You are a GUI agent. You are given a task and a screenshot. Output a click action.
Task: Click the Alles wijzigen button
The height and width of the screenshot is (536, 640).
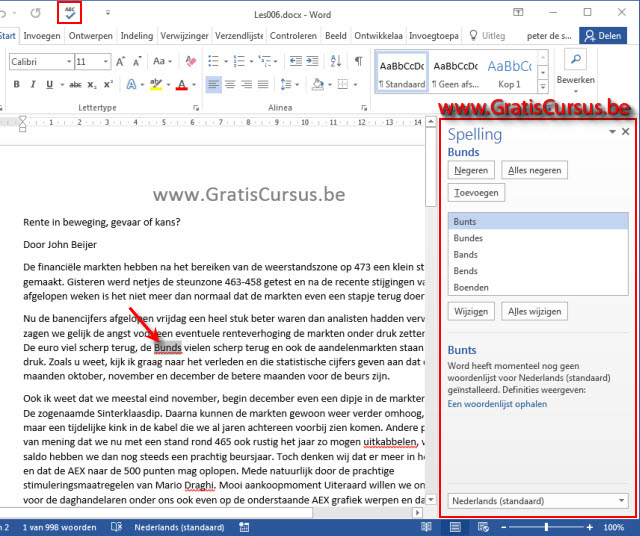[534, 311]
